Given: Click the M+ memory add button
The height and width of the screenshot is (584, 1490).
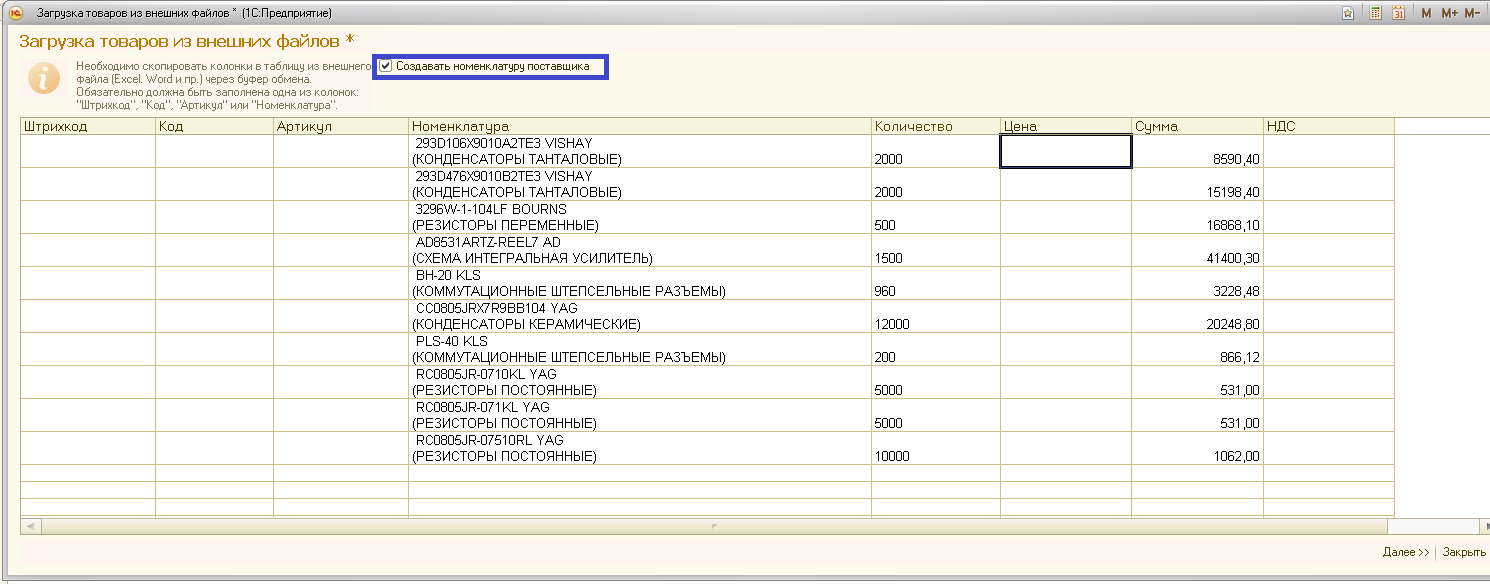Looking at the screenshot, I should [1449, 13].
